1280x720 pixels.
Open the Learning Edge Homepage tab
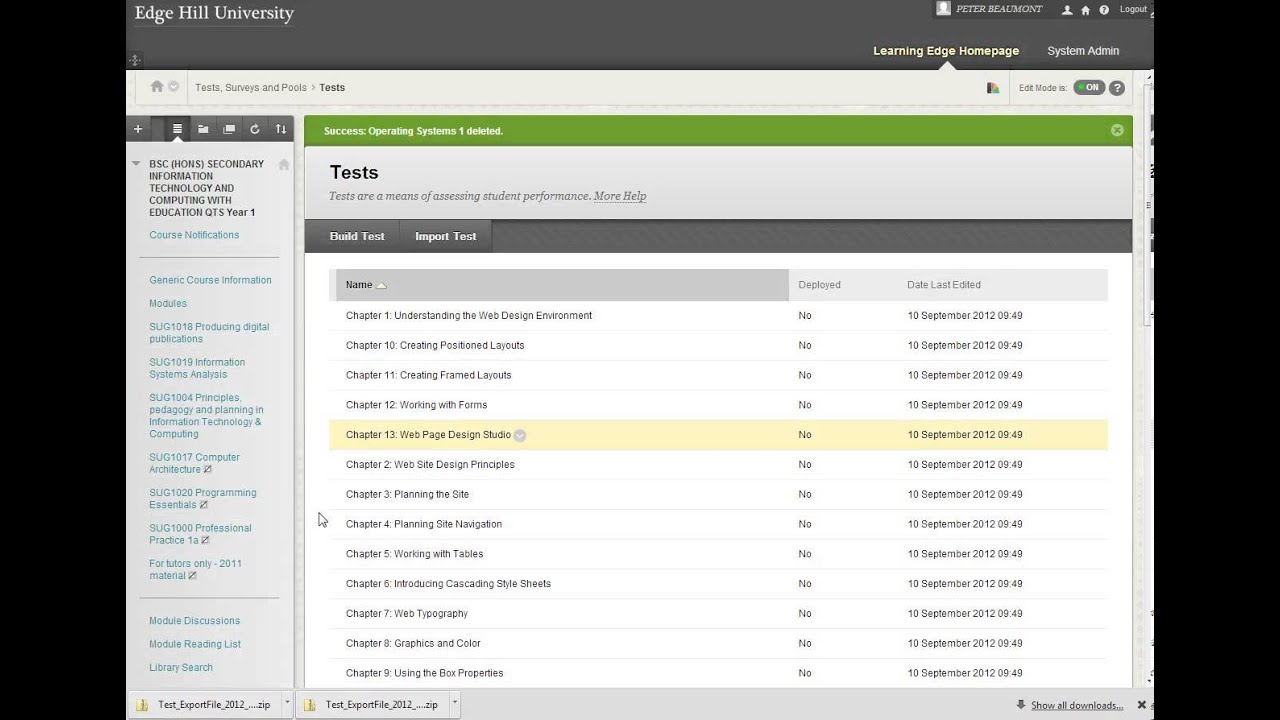(946, 51)
